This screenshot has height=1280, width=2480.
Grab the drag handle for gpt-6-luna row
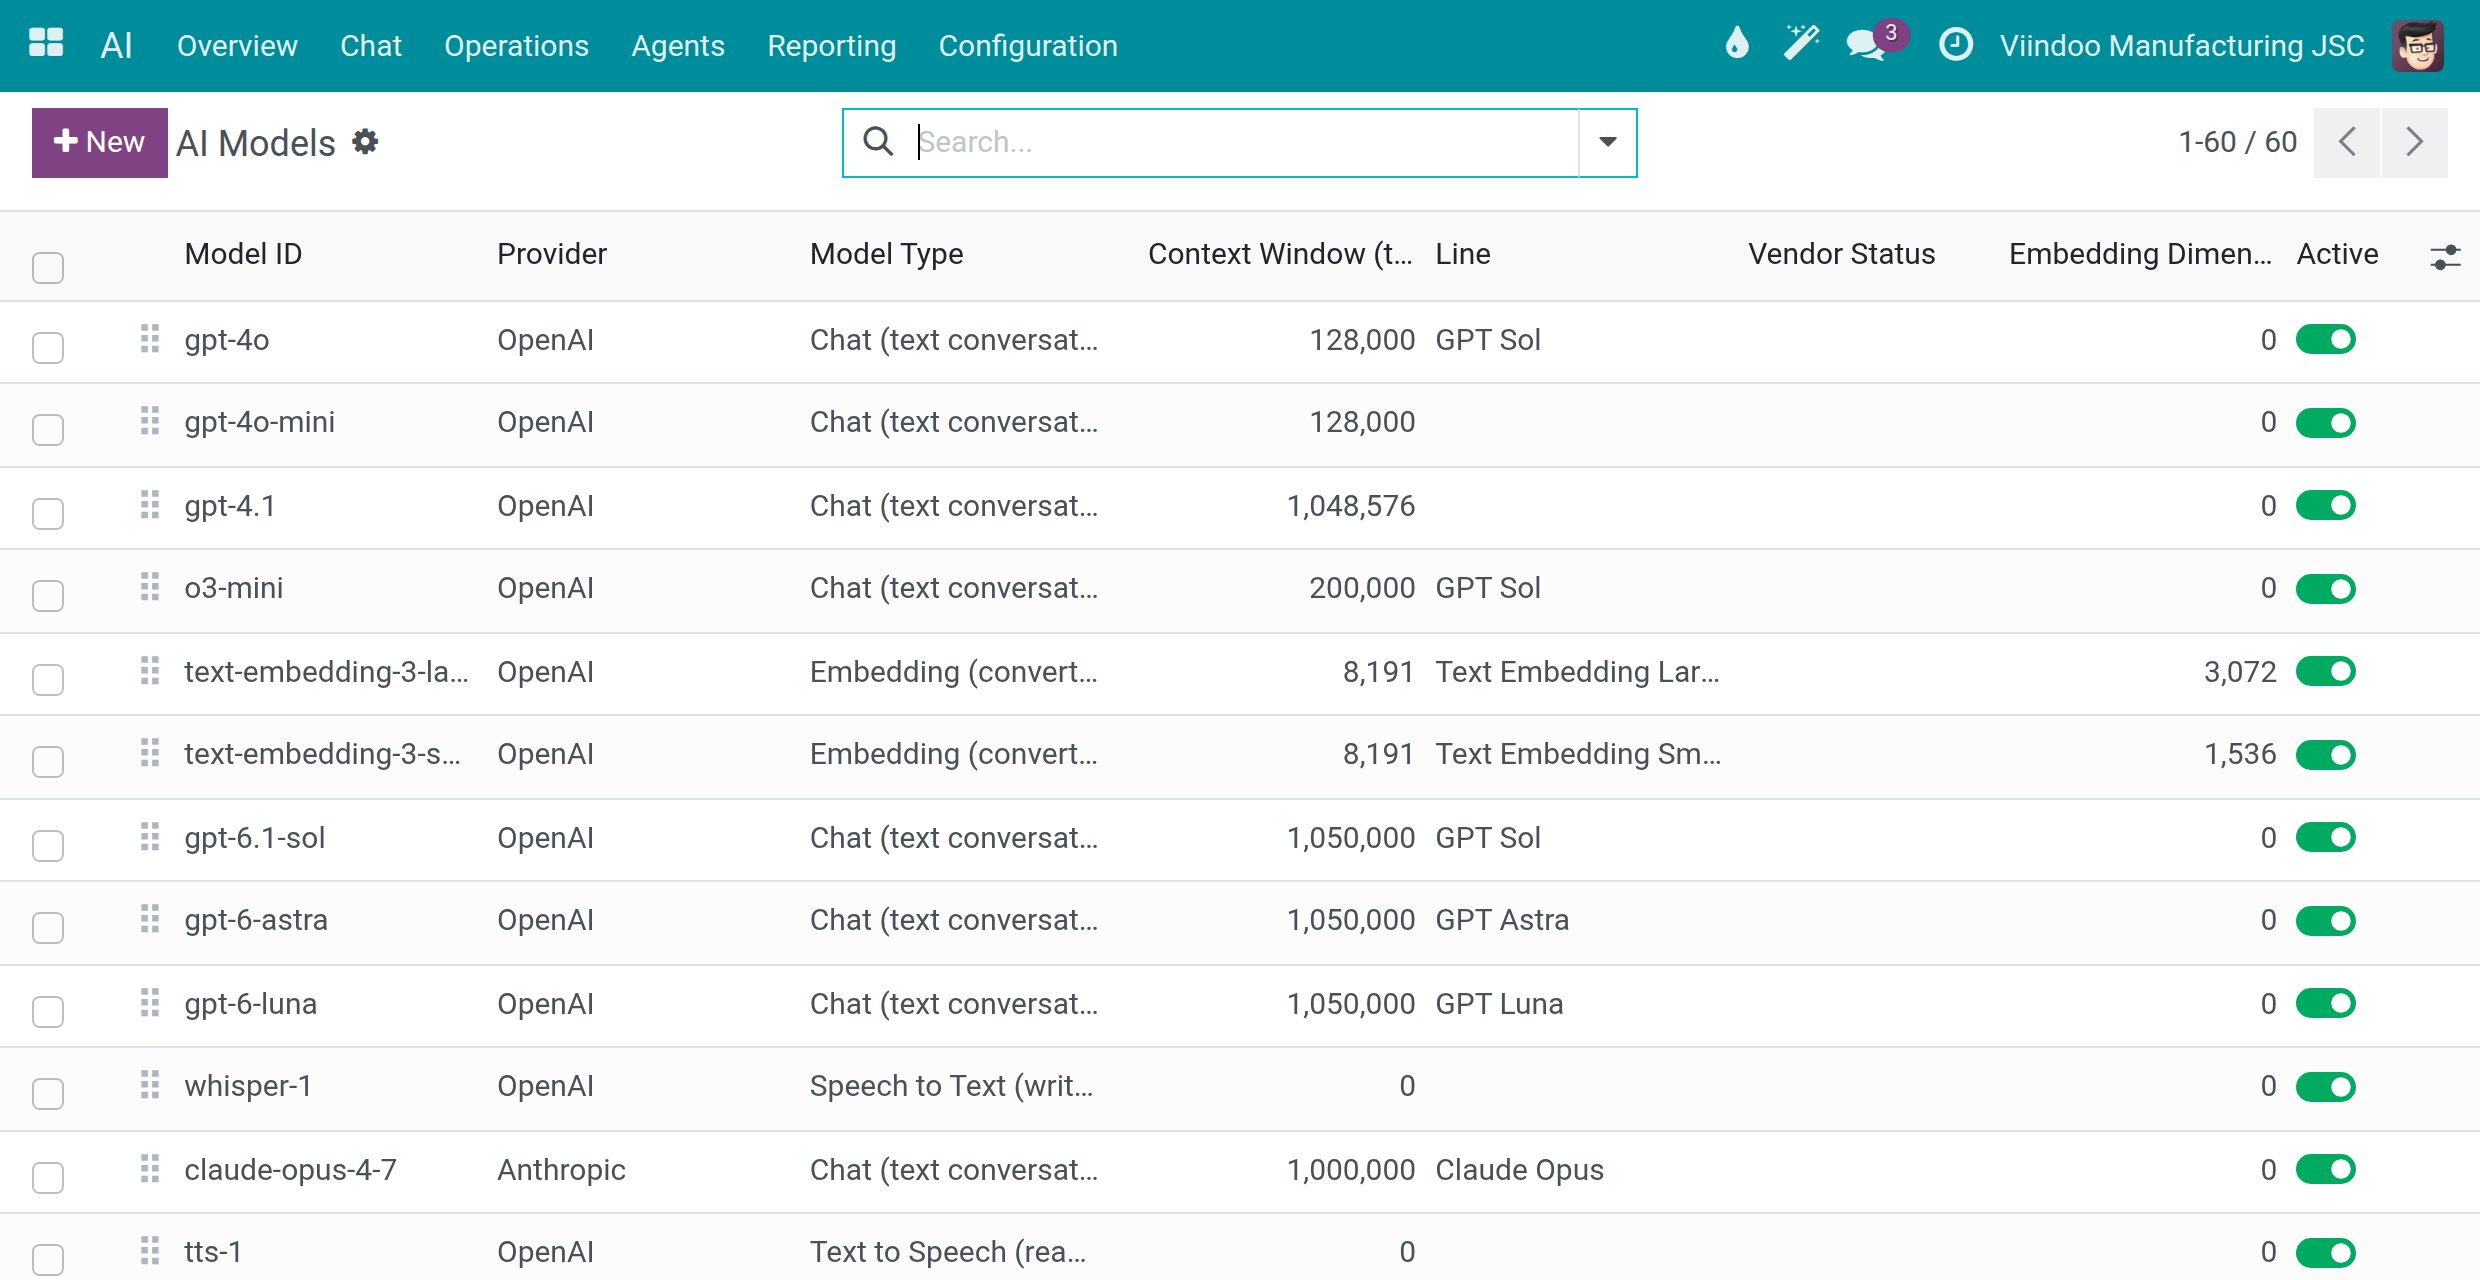tap(150, 1003)
